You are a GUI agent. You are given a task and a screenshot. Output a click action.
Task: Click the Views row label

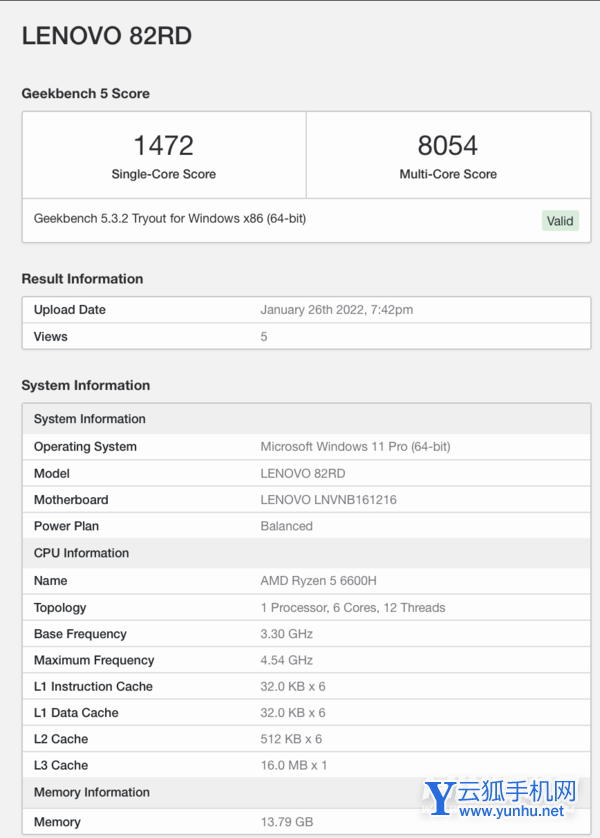click(51, 337)
